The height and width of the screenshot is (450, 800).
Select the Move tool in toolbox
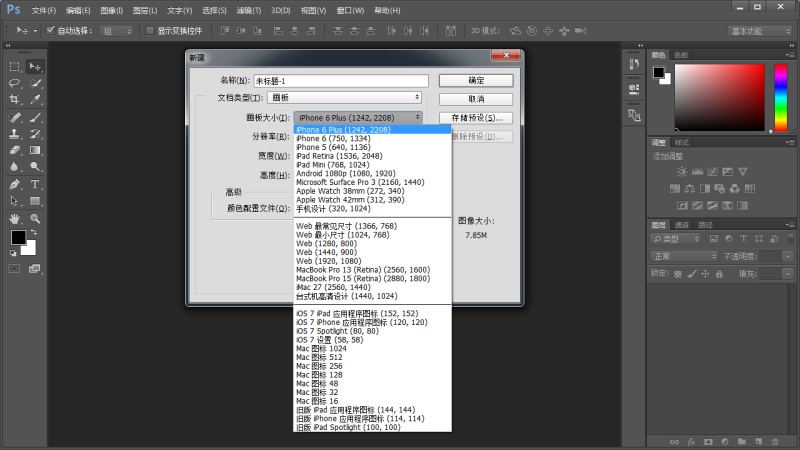(35, 67)
